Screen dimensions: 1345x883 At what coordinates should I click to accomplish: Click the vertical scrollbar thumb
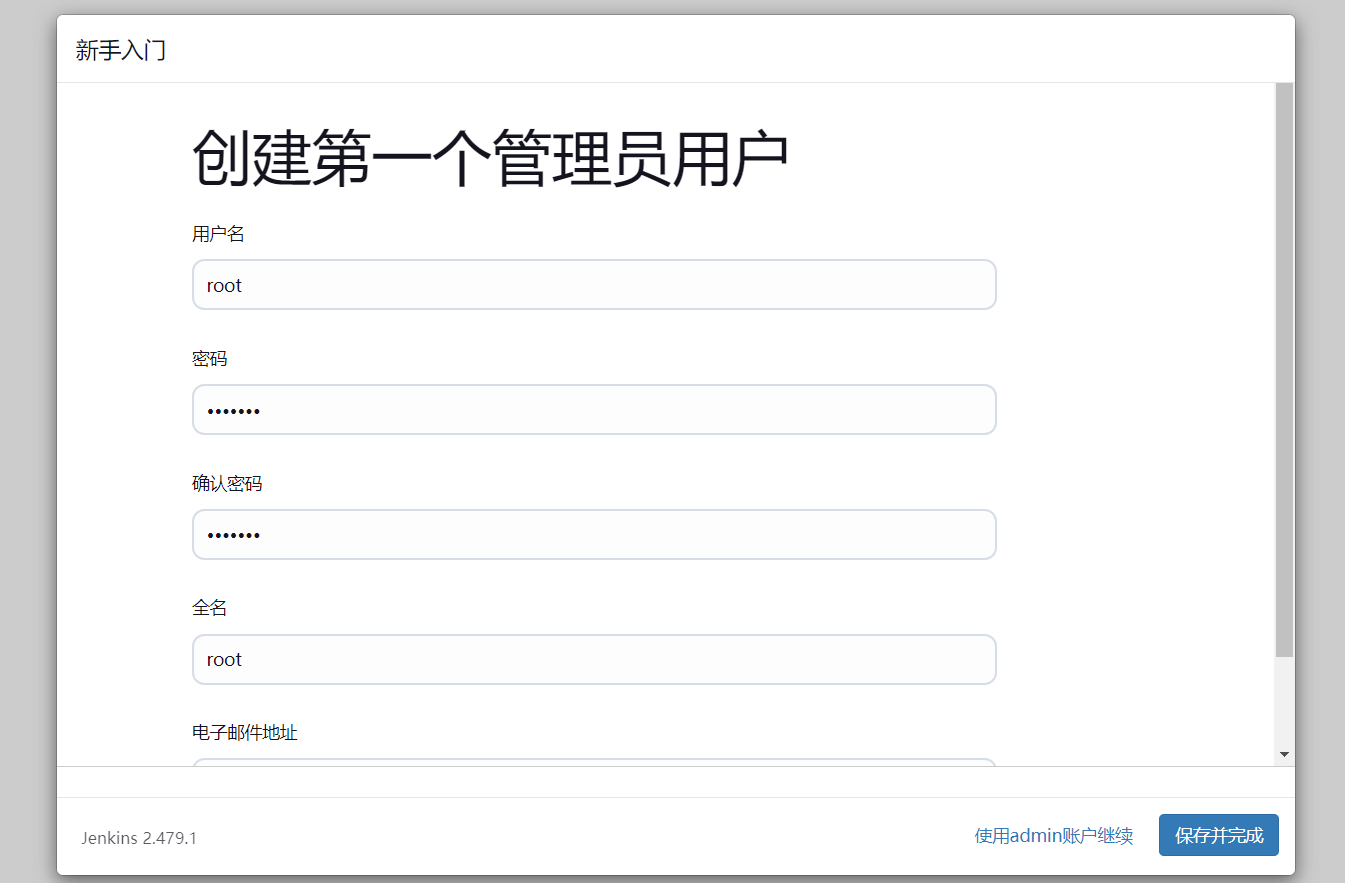1285,370
